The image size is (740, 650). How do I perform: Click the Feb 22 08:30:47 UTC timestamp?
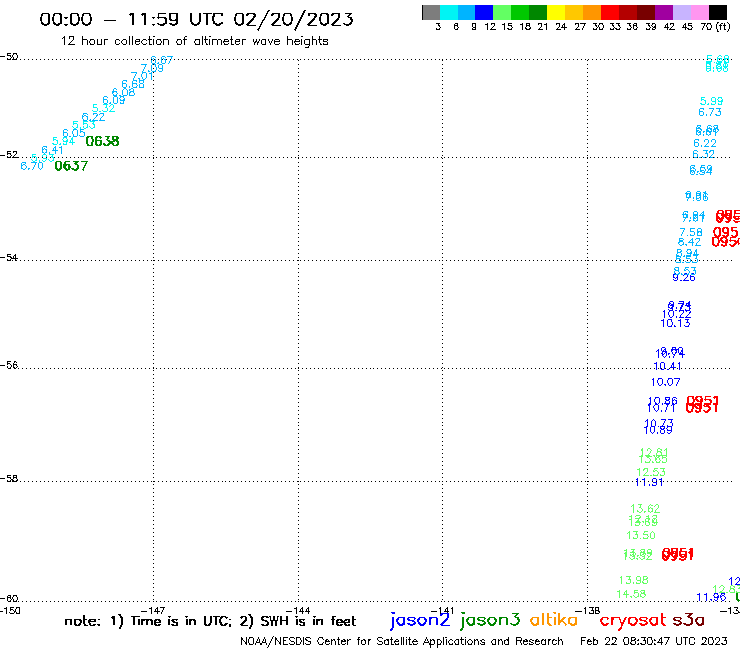654,641
